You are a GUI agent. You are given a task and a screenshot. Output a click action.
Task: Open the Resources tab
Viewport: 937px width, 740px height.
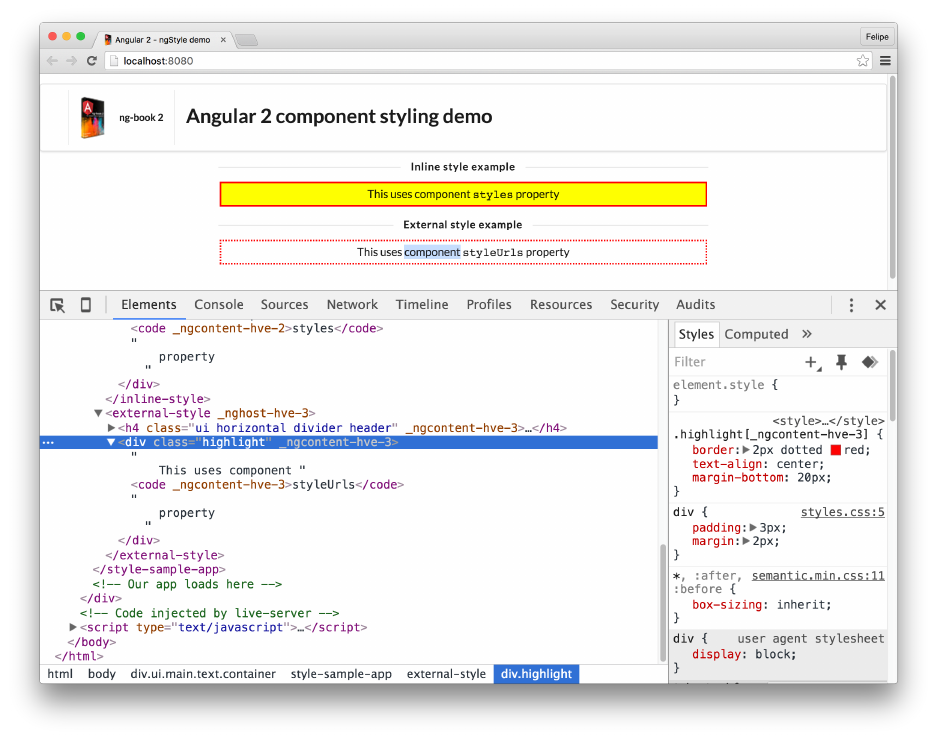tap(561, 305)
